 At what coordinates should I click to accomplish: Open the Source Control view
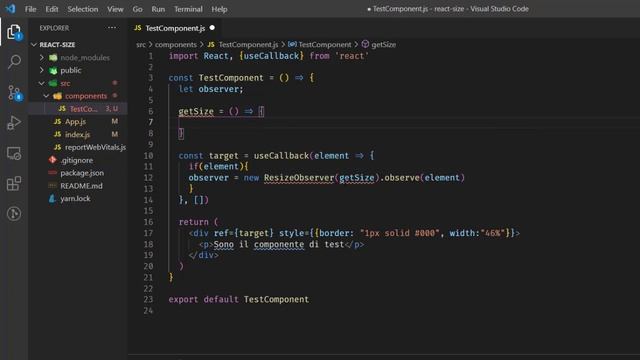(14, 93)
